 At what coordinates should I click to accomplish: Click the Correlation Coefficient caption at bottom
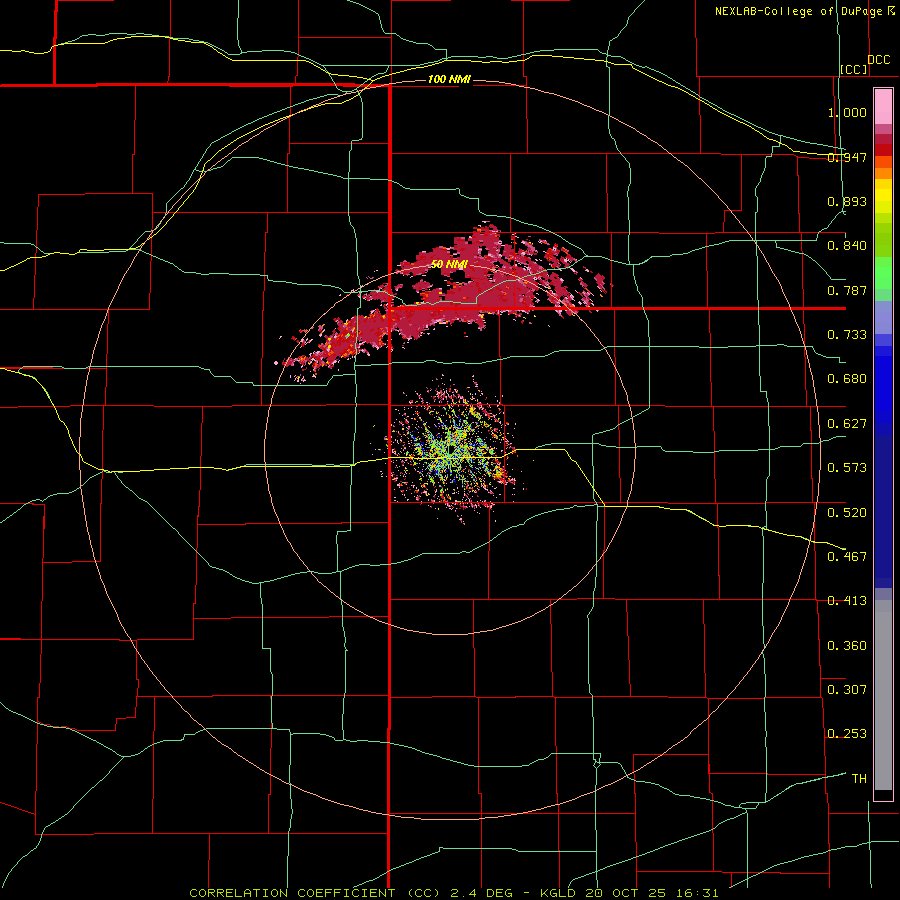click(x=453, y=893)
